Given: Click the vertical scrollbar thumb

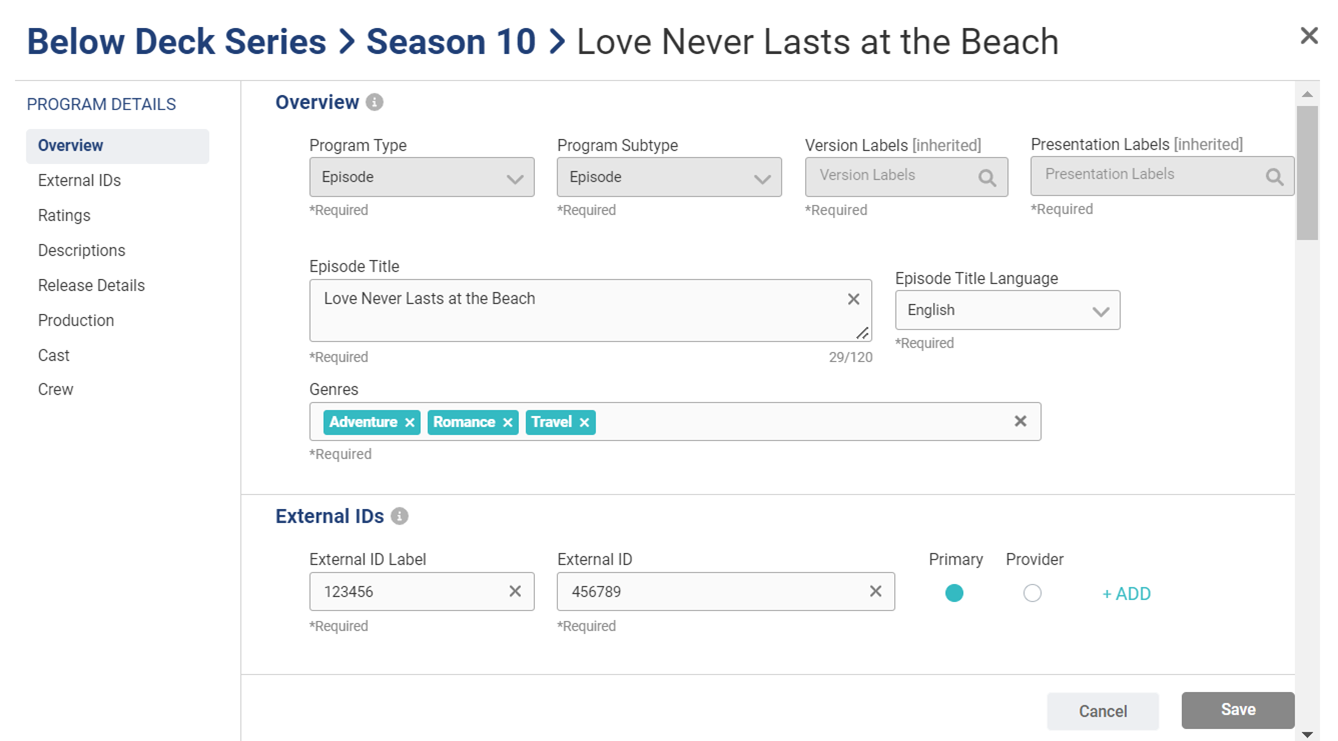Looking at the screenshot, I should pos(1307,172).
